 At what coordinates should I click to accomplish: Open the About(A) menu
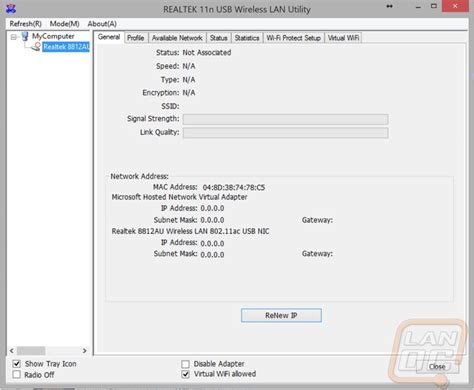pyautogui.click(x=102, y=24)
